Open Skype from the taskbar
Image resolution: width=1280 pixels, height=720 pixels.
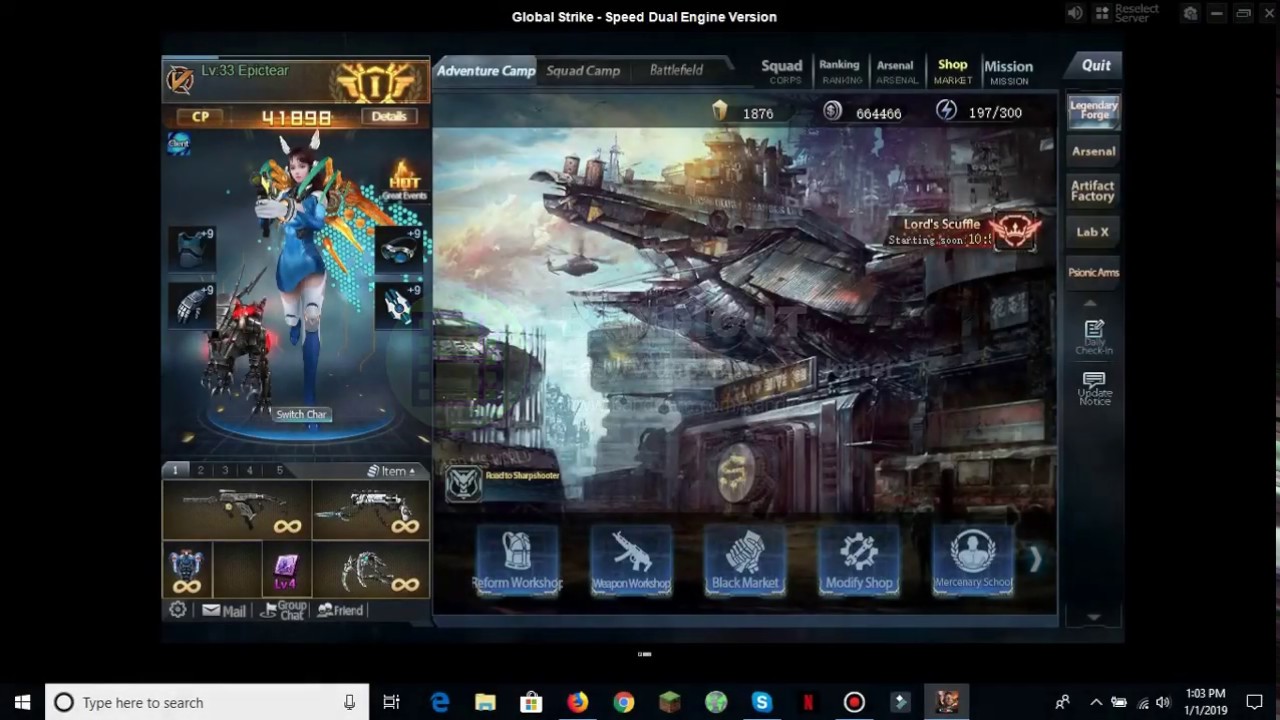762,702
